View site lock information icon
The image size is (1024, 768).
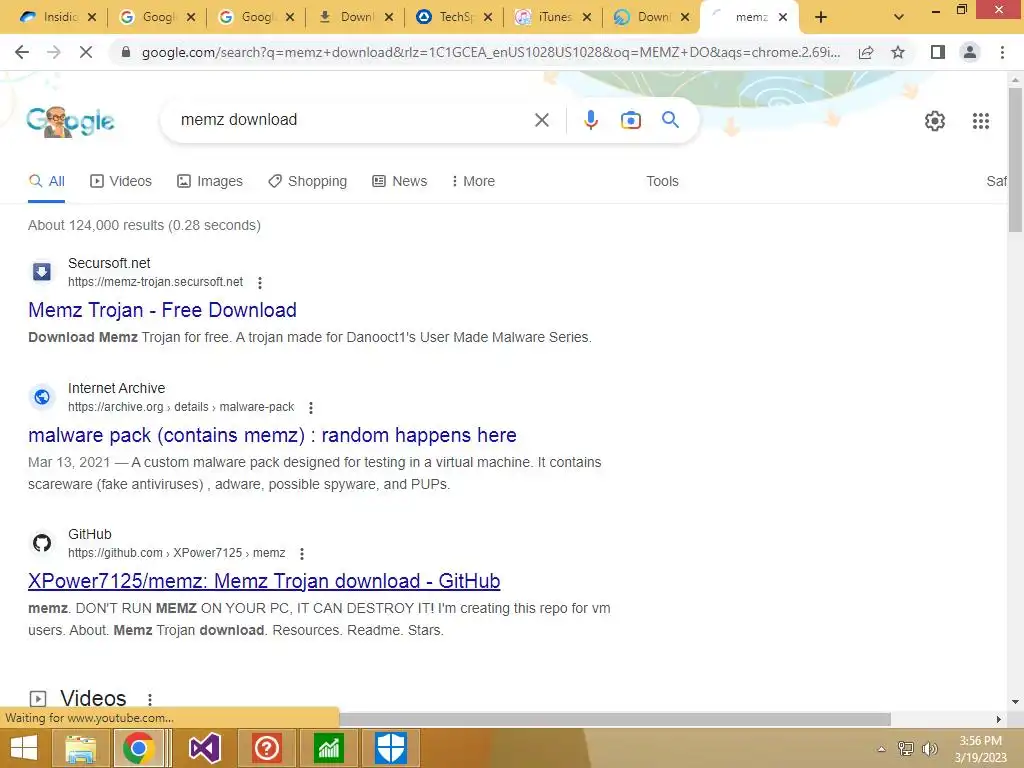click(x=126, y=52)
